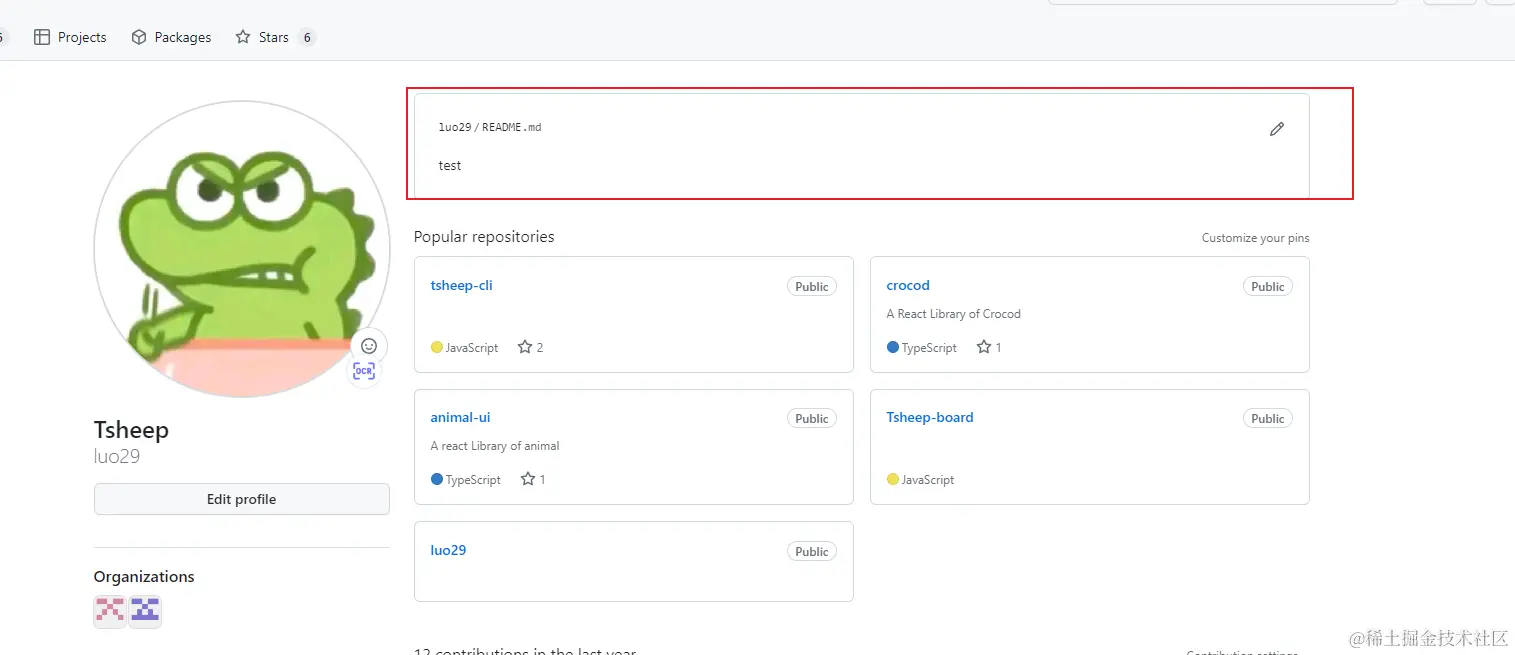The image size is (1515, 655).
Task: Open the crocod repository
Action: [x=908, y=285]
